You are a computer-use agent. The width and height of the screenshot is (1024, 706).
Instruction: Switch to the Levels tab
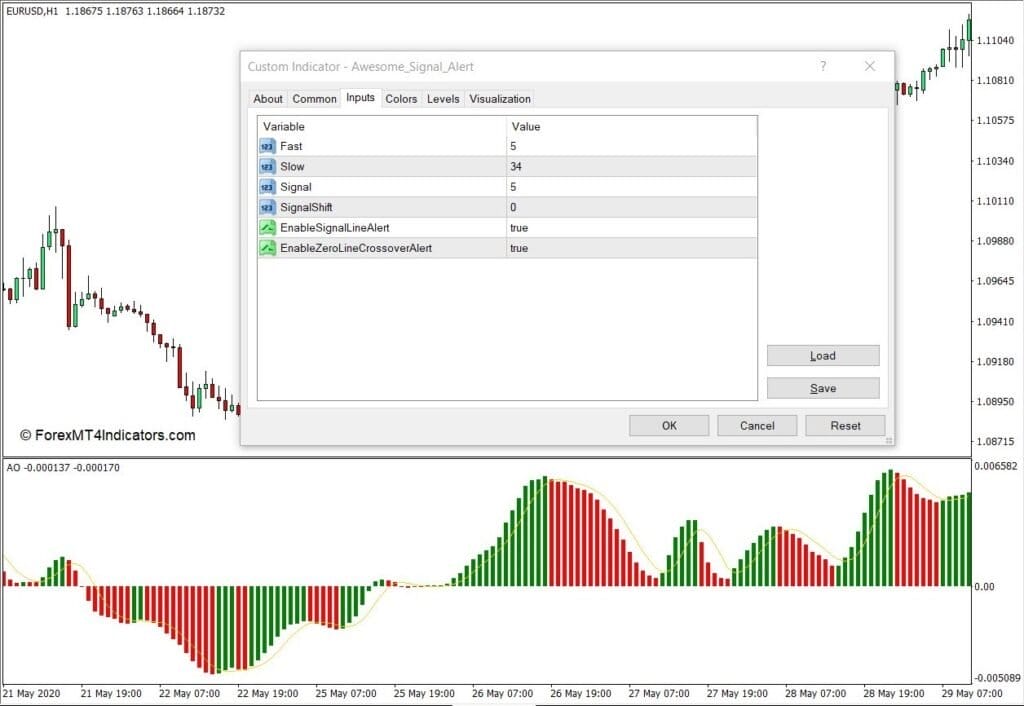[443, 99]
